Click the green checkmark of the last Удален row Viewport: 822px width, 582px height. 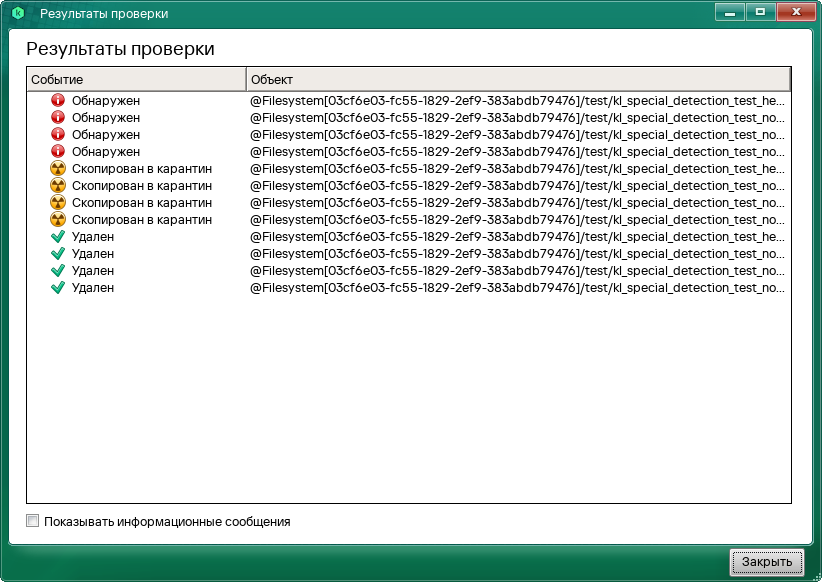[x=57, y=287]
